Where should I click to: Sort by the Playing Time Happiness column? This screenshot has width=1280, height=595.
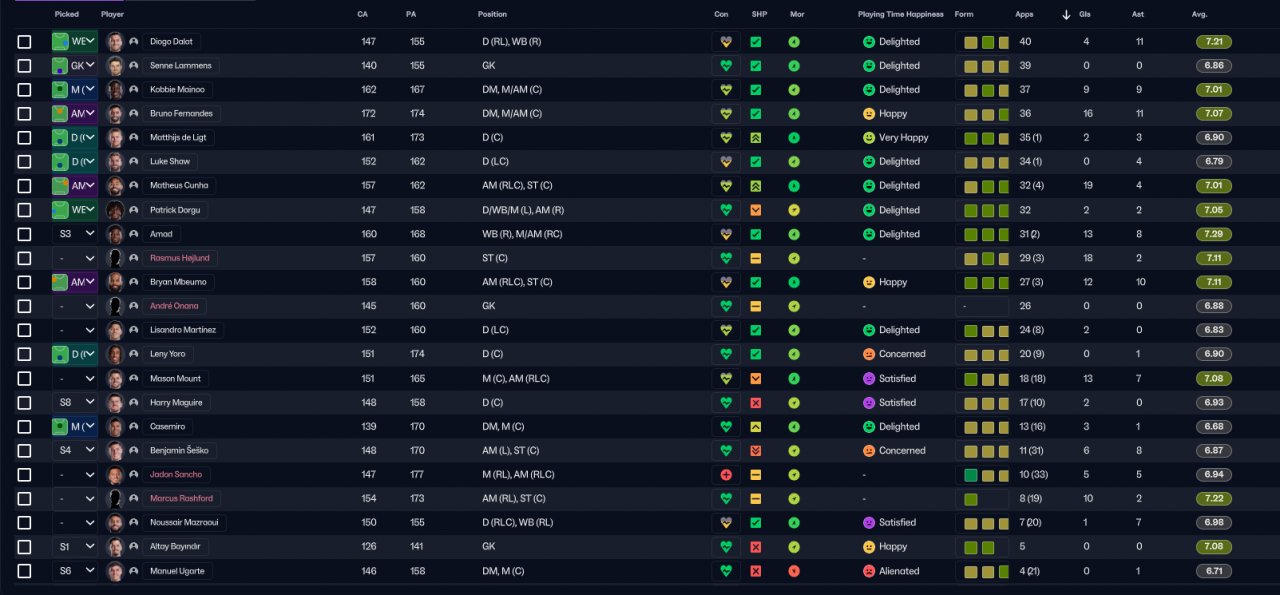point(900,15)
